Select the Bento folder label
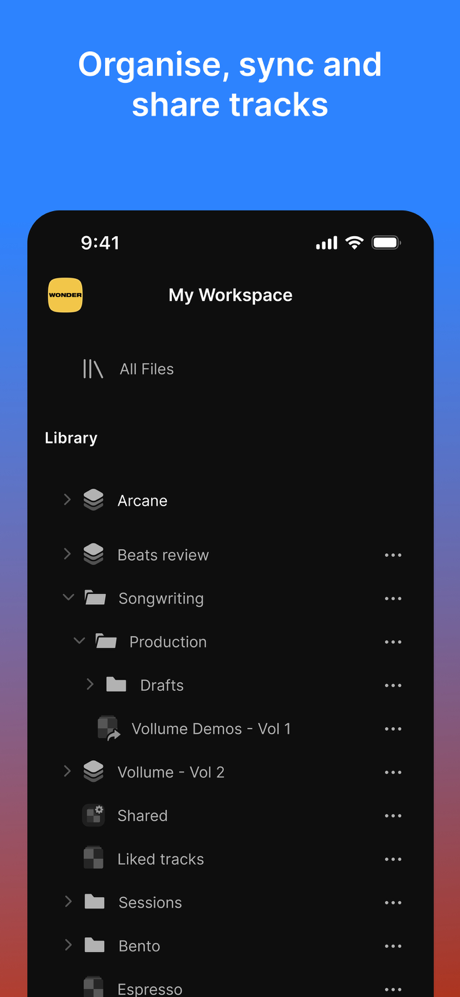The height and width of the screenshot is (997, 460). (x=139, y=946)
